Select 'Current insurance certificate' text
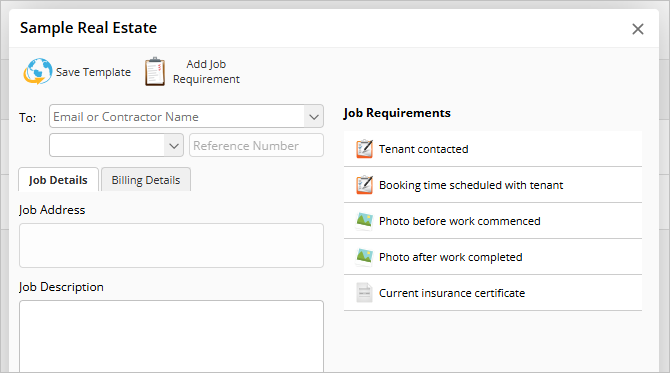 pyautogui.click(x=452, y=293)
